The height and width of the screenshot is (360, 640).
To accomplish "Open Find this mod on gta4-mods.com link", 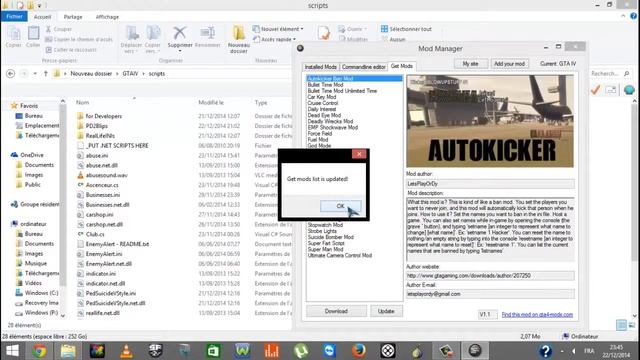I will coord(537,315).
